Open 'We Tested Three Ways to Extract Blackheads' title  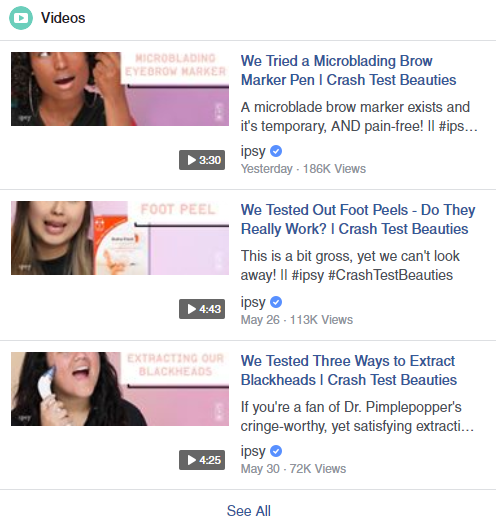[349, 370]
